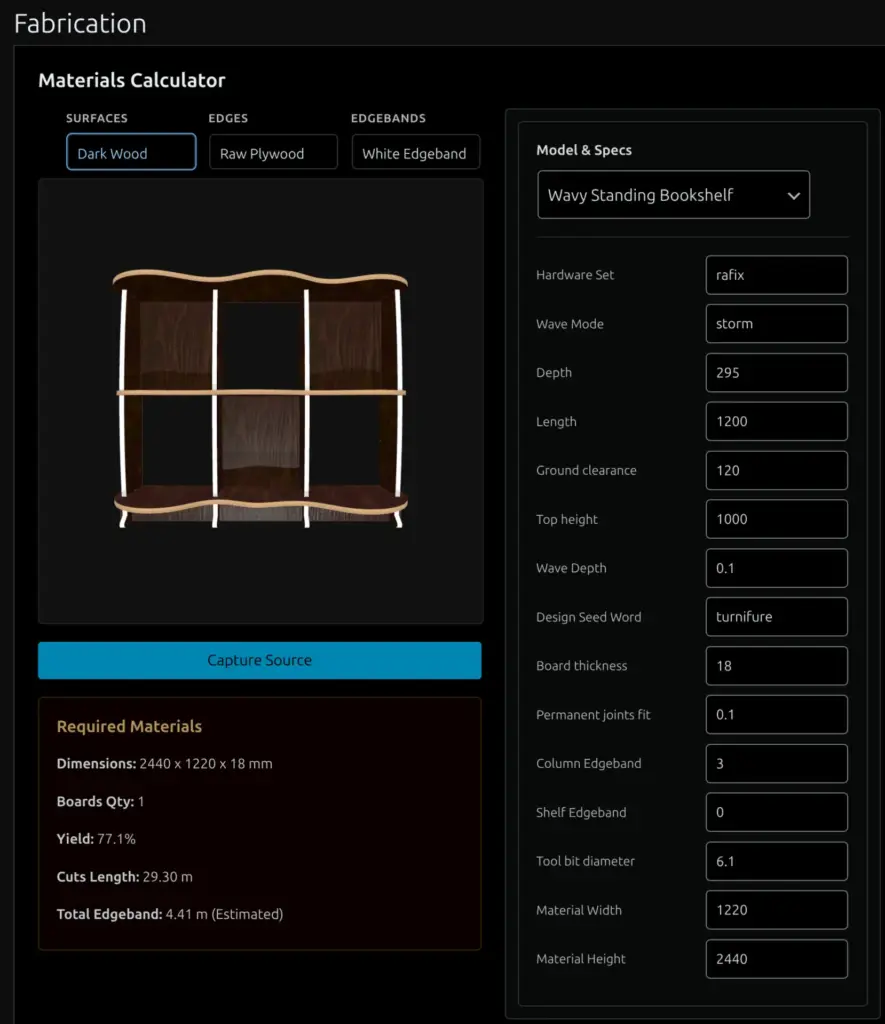
Task: Focus the Hardware Set field with rafix
Action: (777, 275)
